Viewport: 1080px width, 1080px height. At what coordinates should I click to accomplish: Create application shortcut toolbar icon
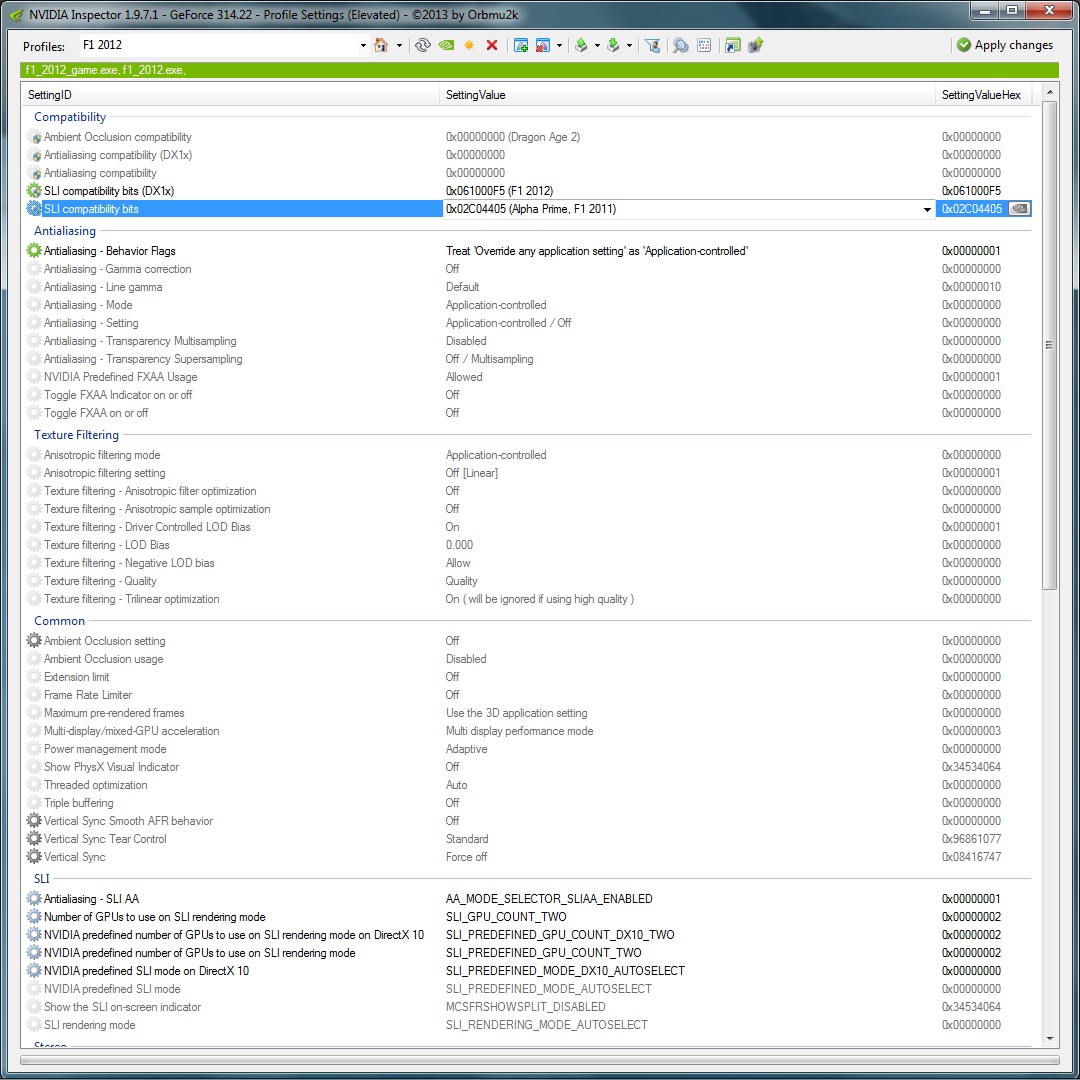pyautogui.click(x=733, y=45)
